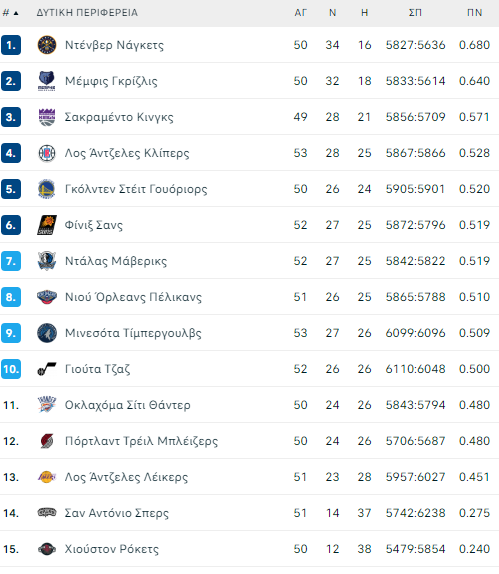499x574 pixels.
Task: Select the ΑΓ games column header
Action: (x=300, y=13)
